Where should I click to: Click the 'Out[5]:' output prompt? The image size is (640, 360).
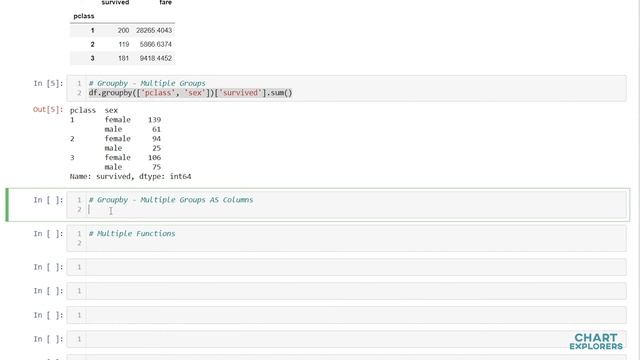click(x=48, y=109)
